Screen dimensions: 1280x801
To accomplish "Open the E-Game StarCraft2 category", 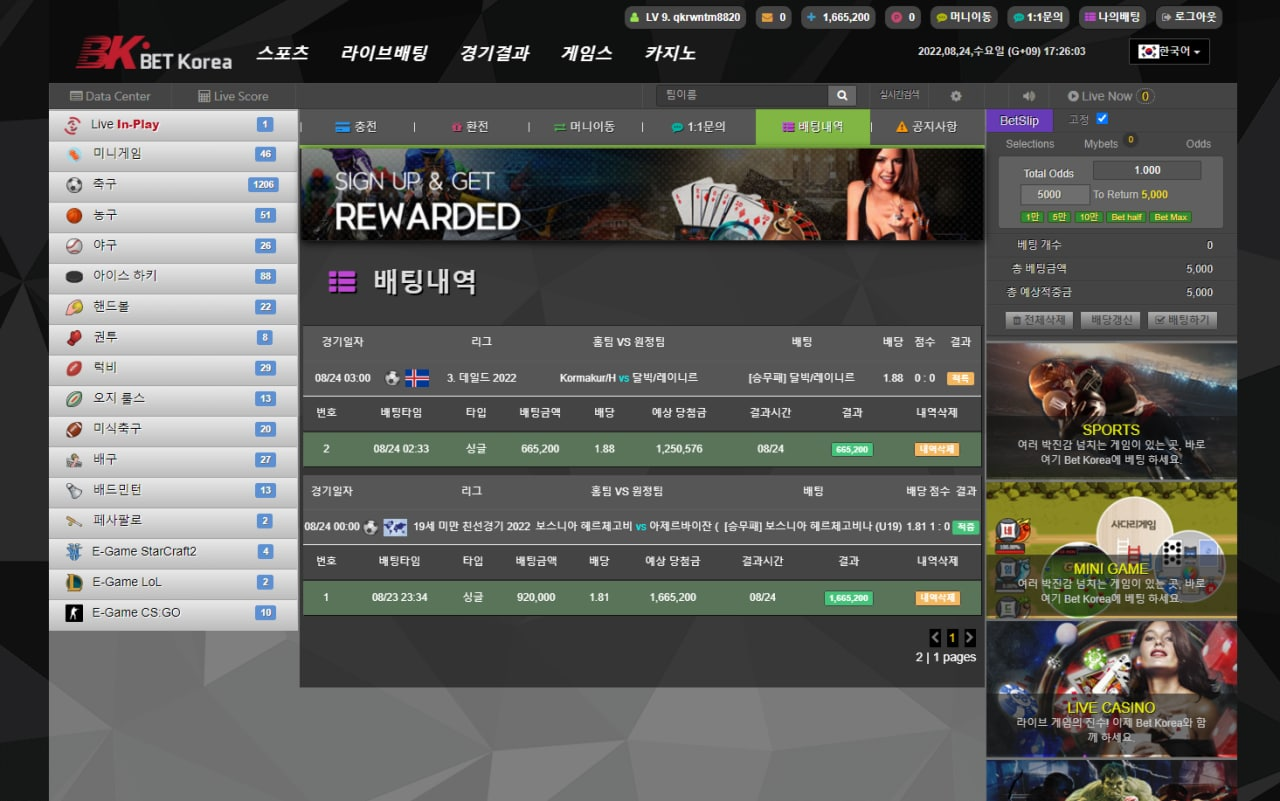I will 173,551.
